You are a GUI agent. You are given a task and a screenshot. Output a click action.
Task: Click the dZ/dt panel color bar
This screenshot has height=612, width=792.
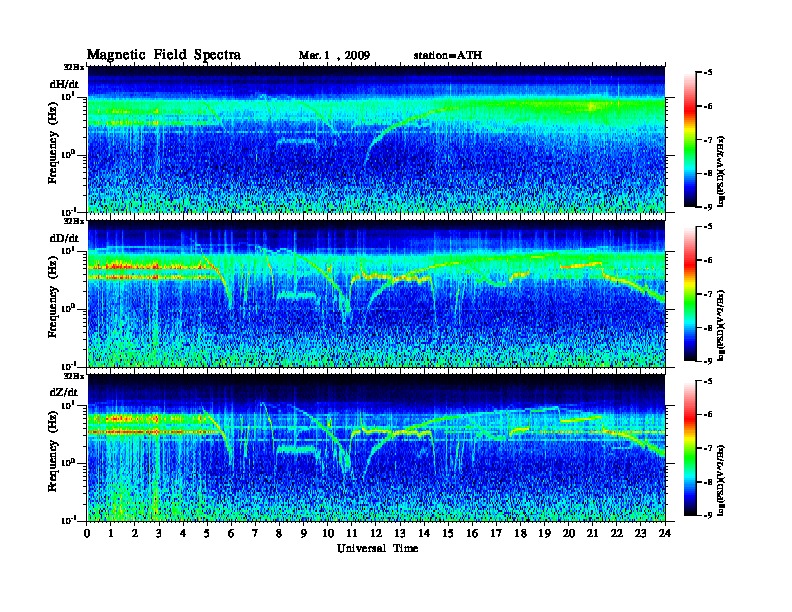[x=690, y=448]
